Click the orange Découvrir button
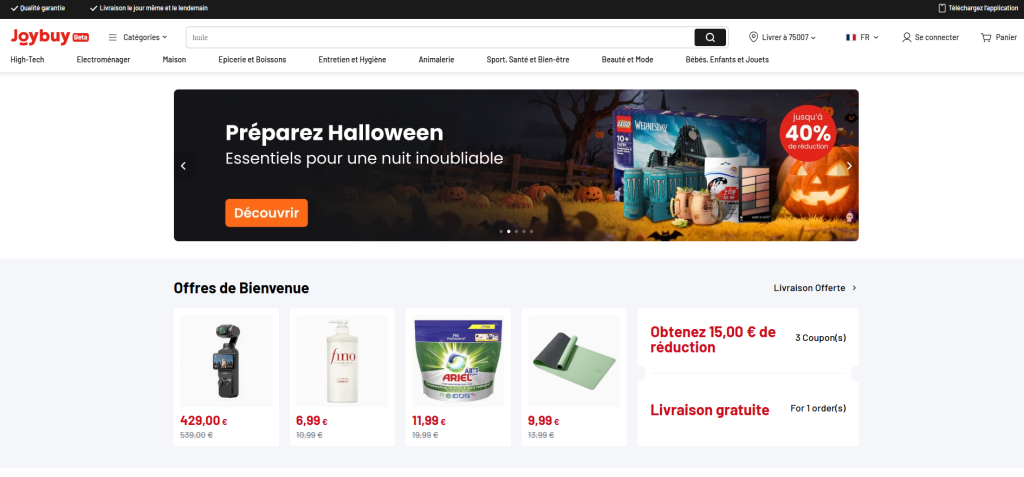Screen dimensions: 1024x477 (266, 213)
